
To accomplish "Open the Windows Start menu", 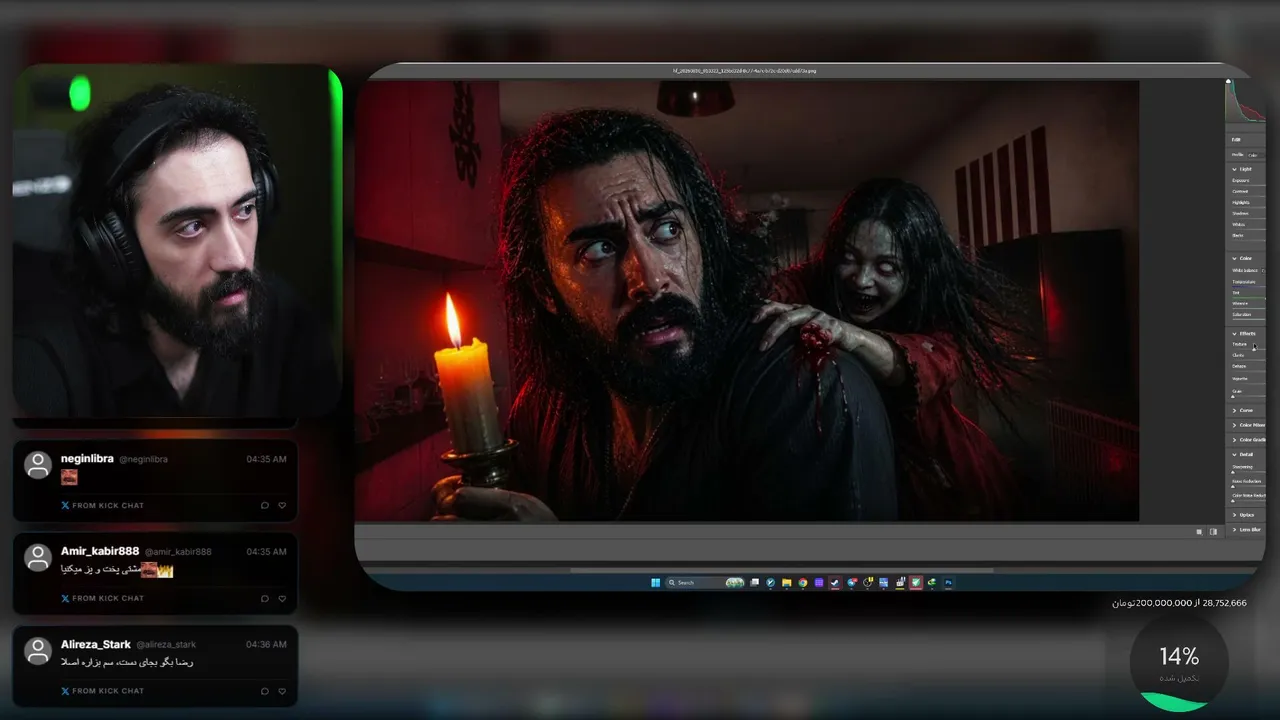I will click(656, 582).
